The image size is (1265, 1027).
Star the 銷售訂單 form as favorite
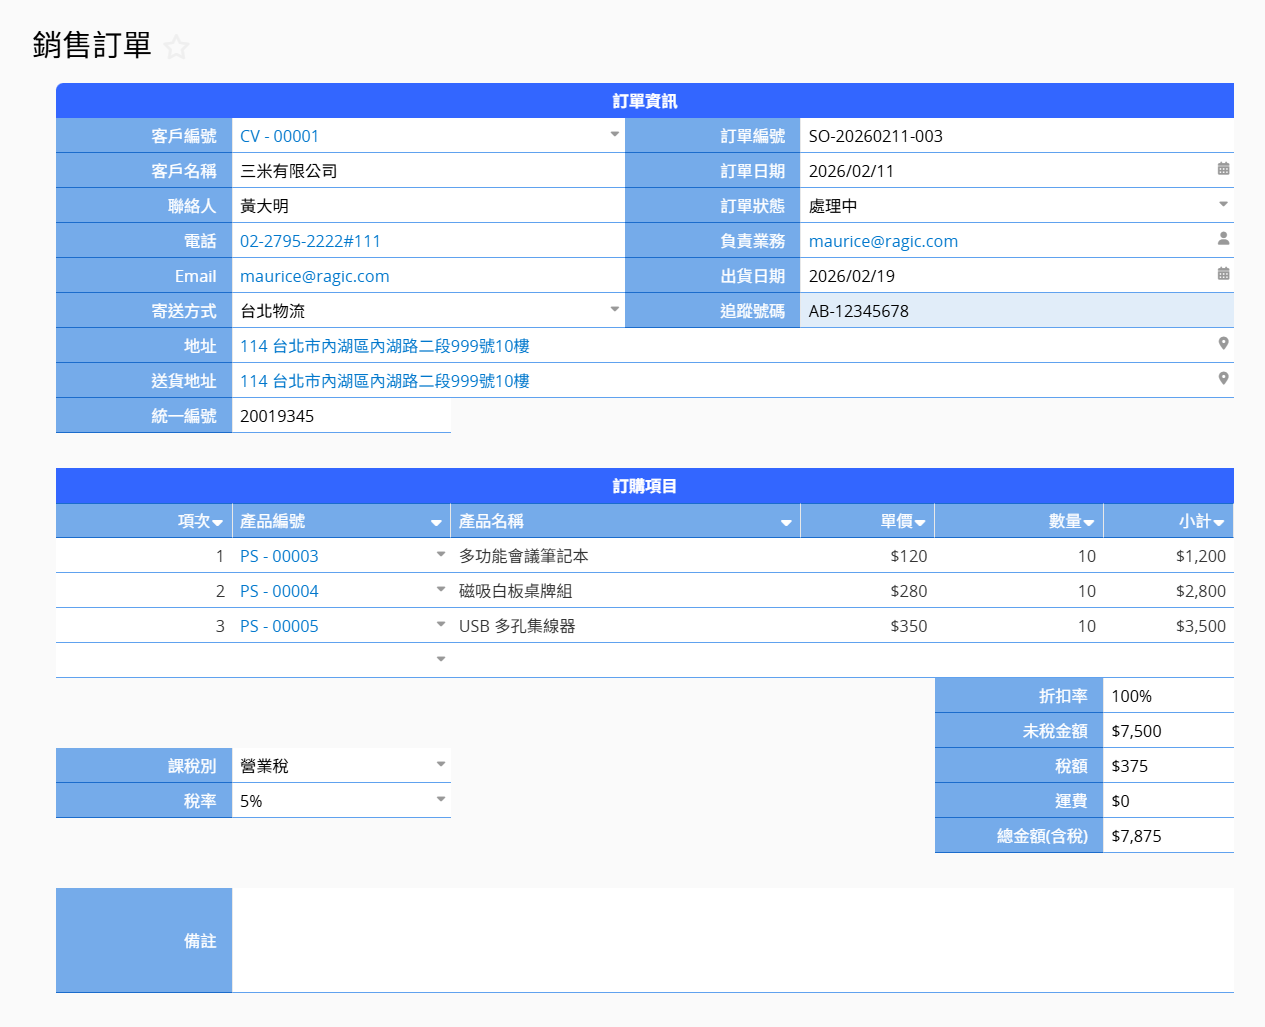pos(177,47)
